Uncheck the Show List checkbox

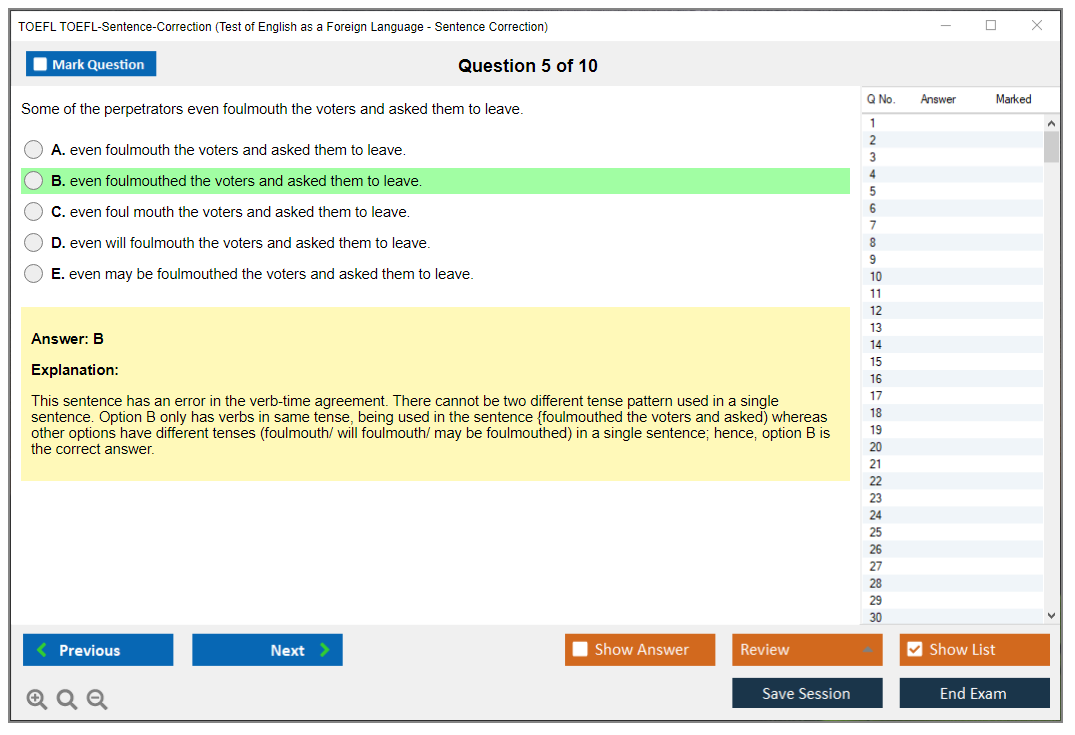(x=914, y=650)
